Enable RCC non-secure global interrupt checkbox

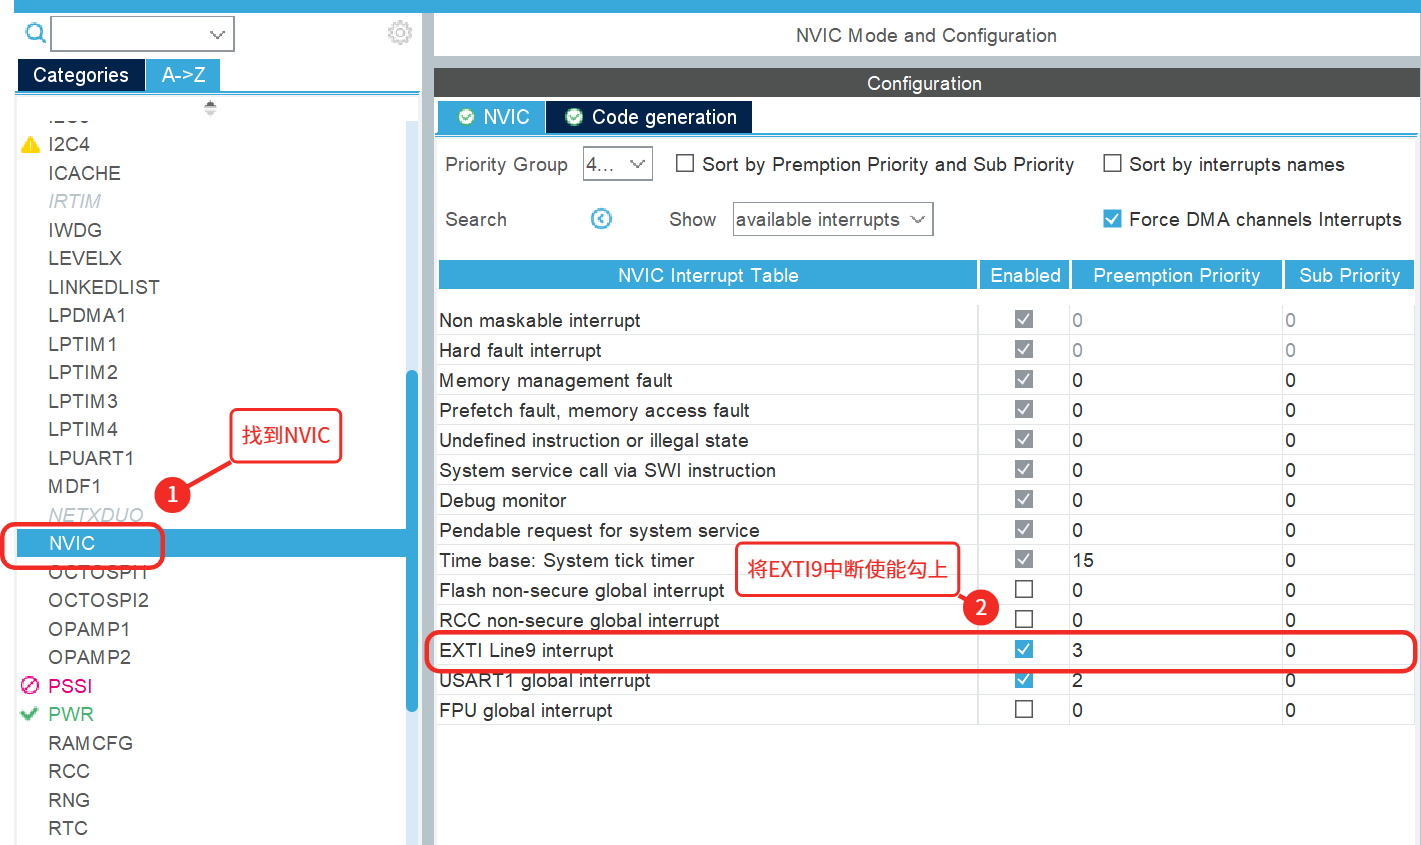coord(1024,619)
